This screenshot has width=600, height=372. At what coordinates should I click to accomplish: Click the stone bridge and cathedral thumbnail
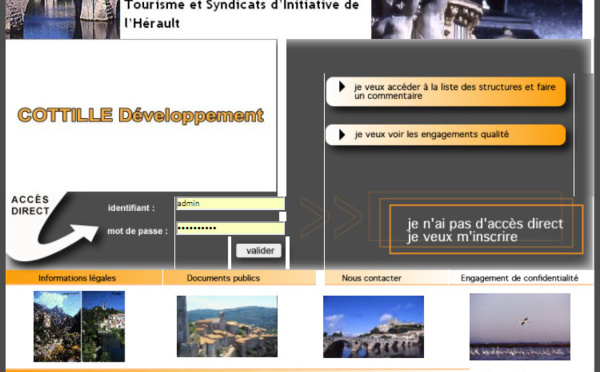coord(373,326)
